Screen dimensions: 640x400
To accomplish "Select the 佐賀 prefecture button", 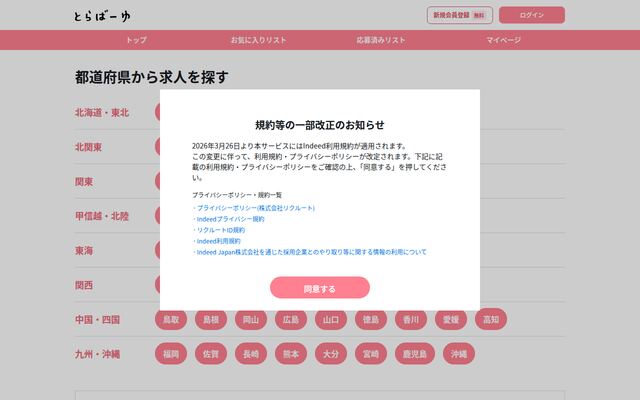I will coord(211,354).
